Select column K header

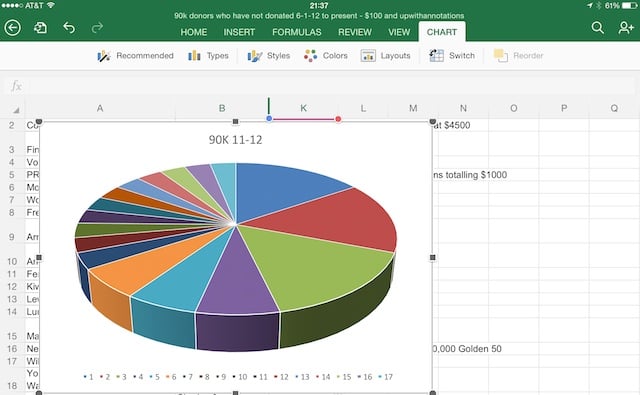point(303,108)
